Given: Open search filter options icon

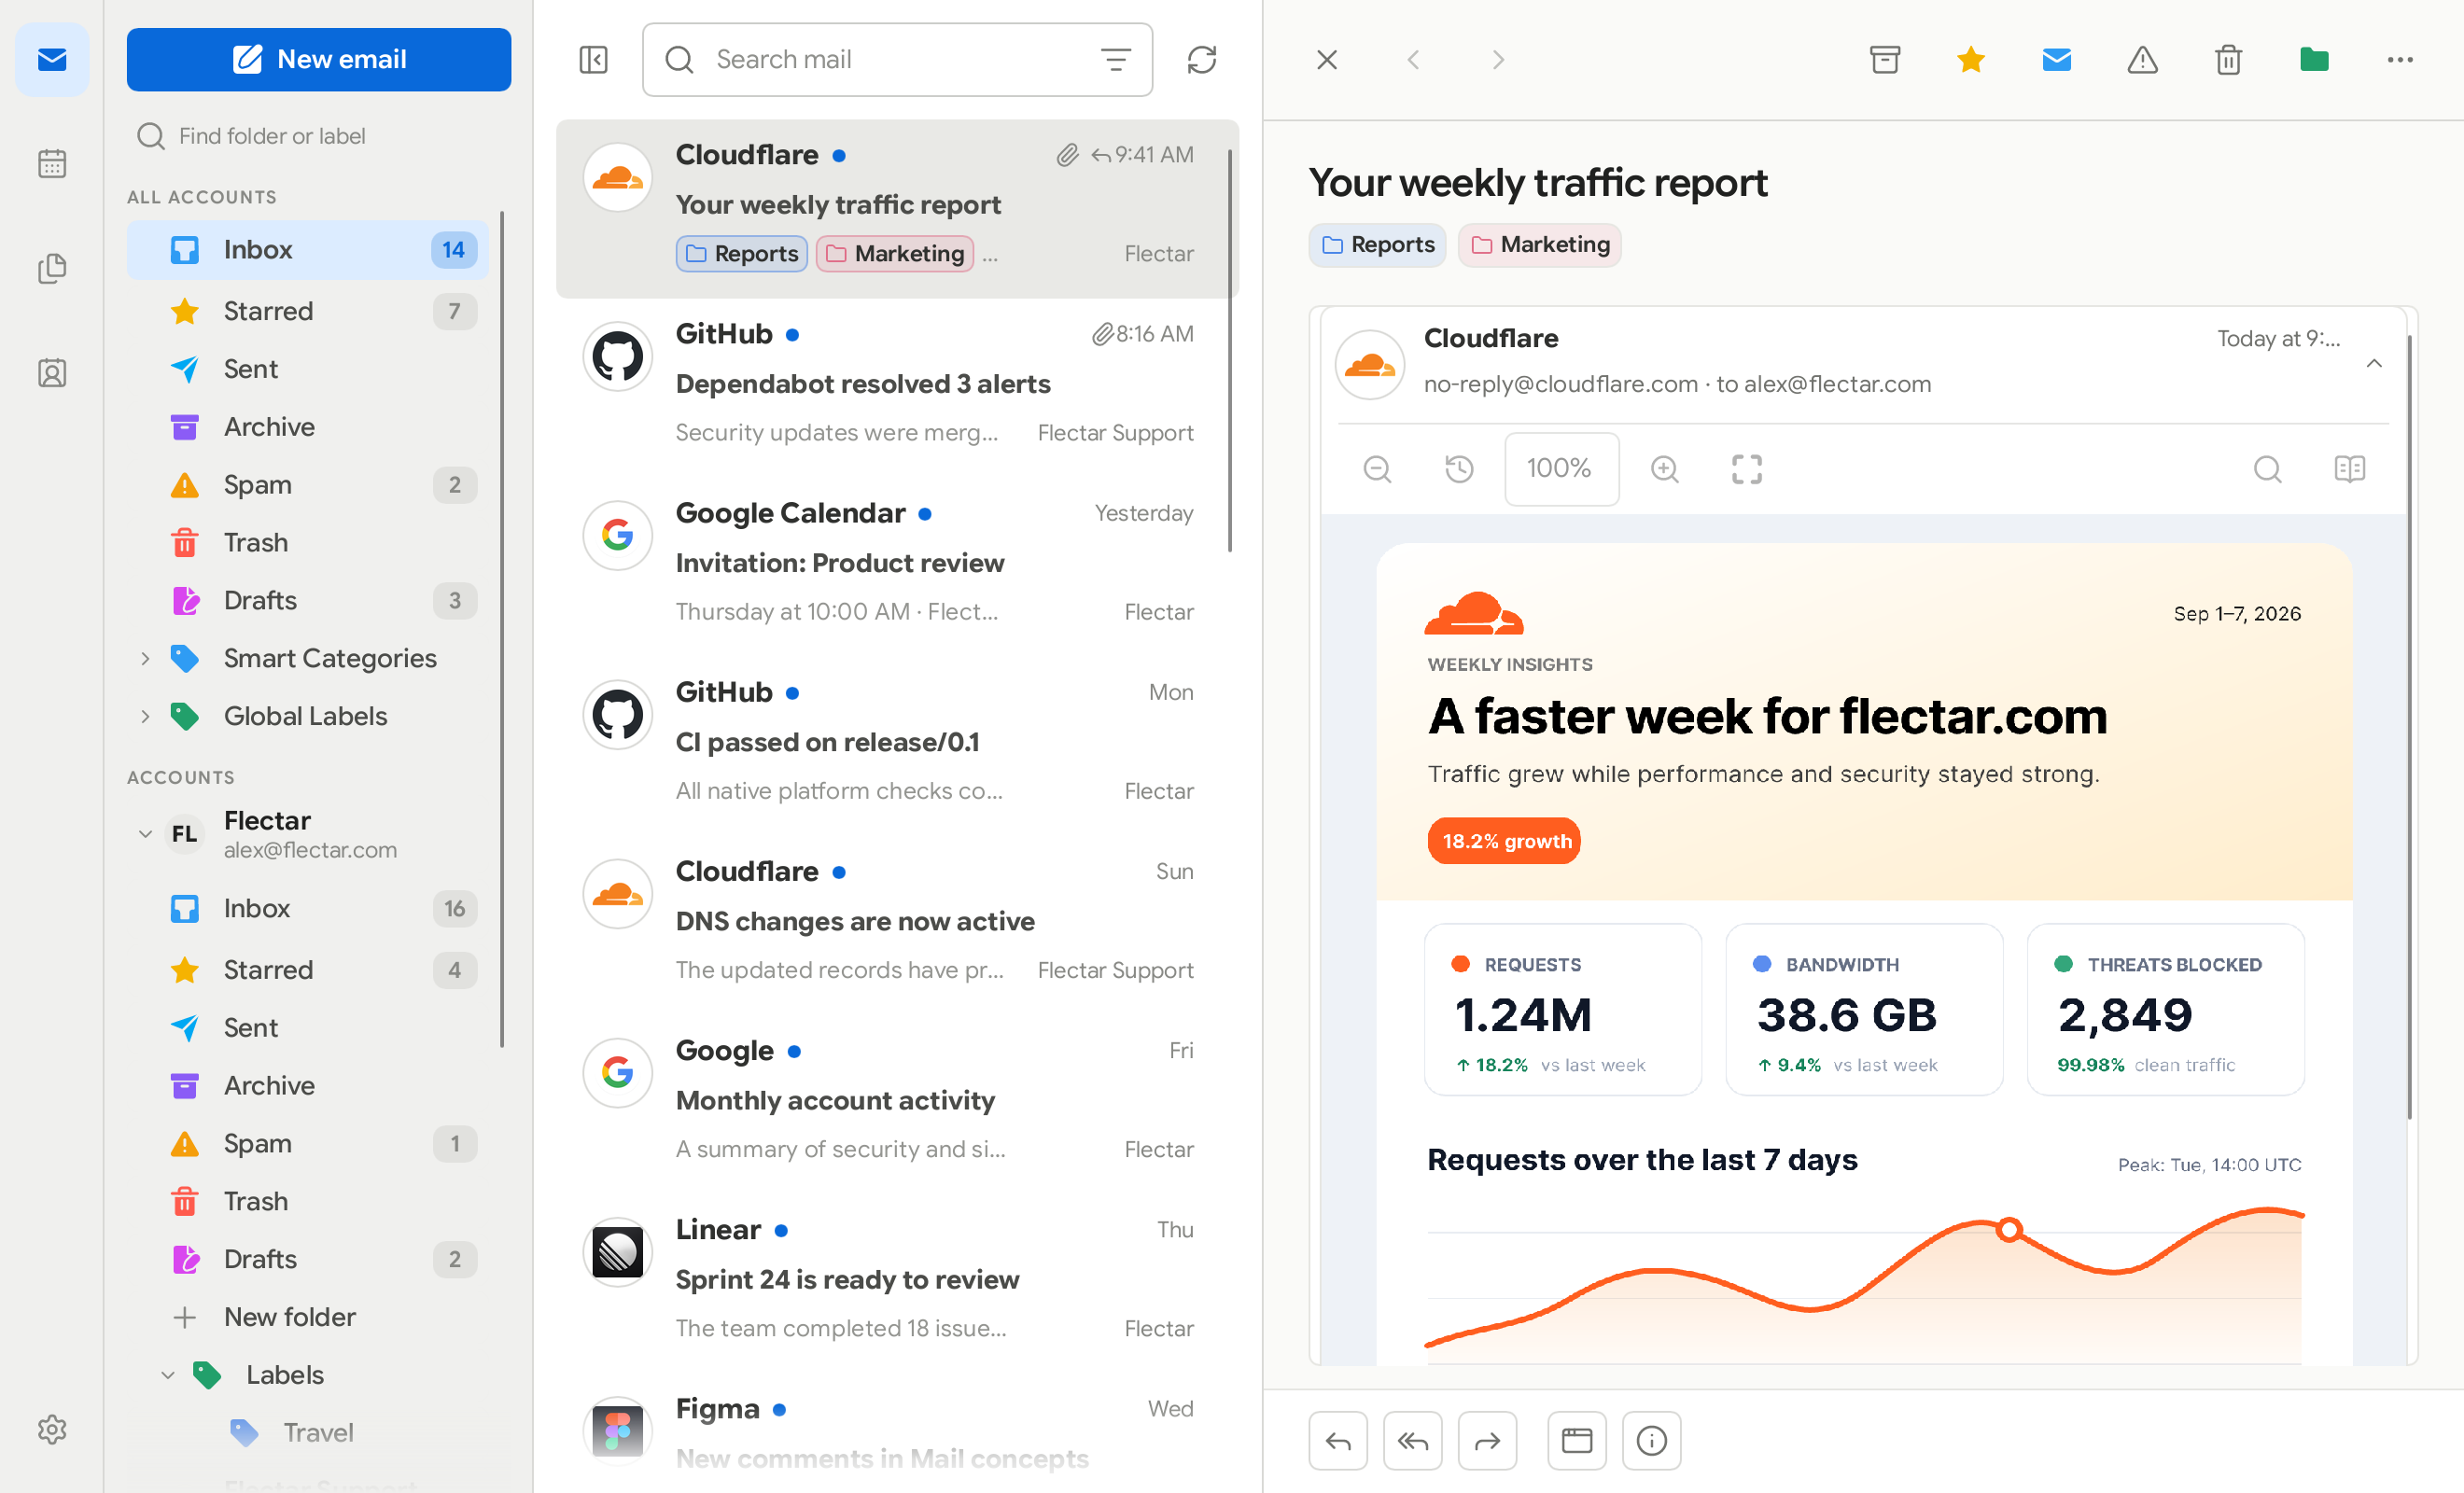Looking at the screenshot, I should (x=1115, y=60).
